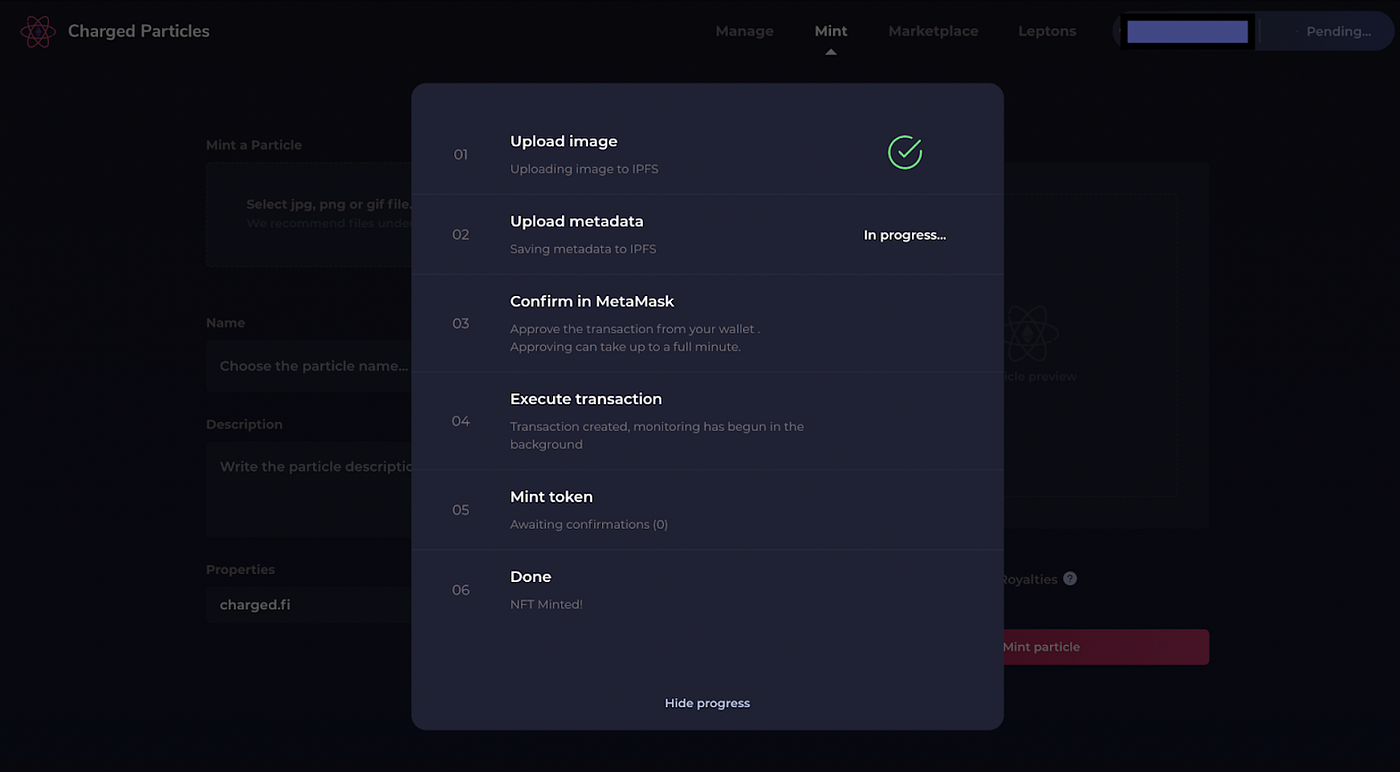Image resolution: width=1400 pixels, height=772 pixels.
Task: Open the Manage tab
Action: click(x=744, y=31)
